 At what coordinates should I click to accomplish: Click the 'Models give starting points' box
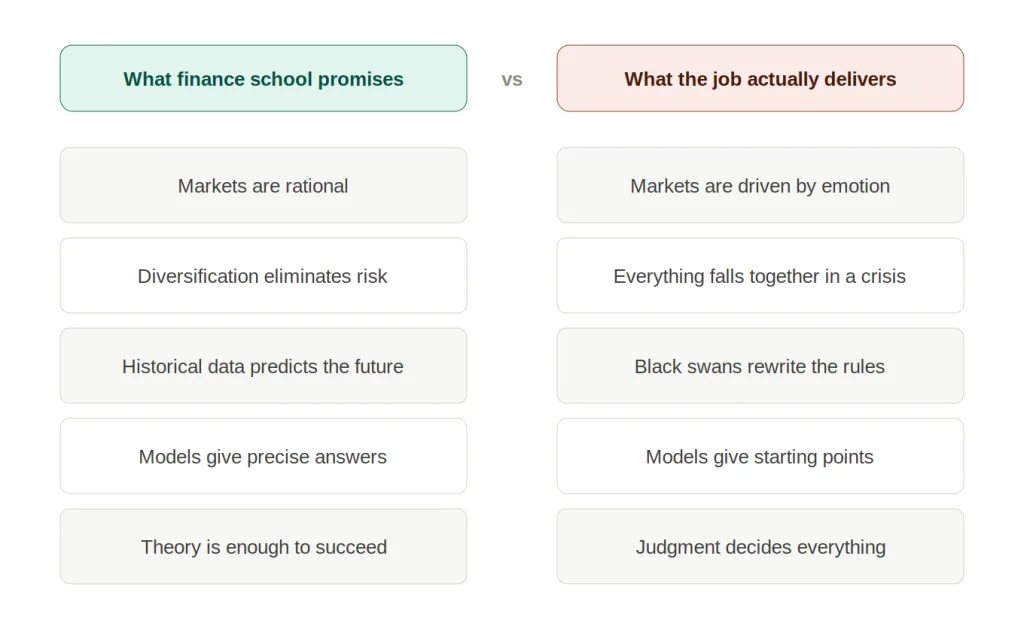pos(760,456)
